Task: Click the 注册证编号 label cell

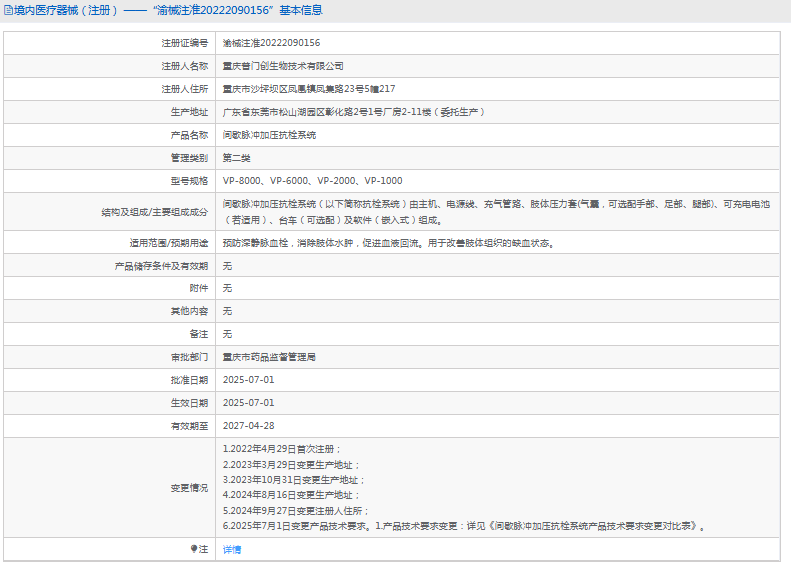Action: 185,43
